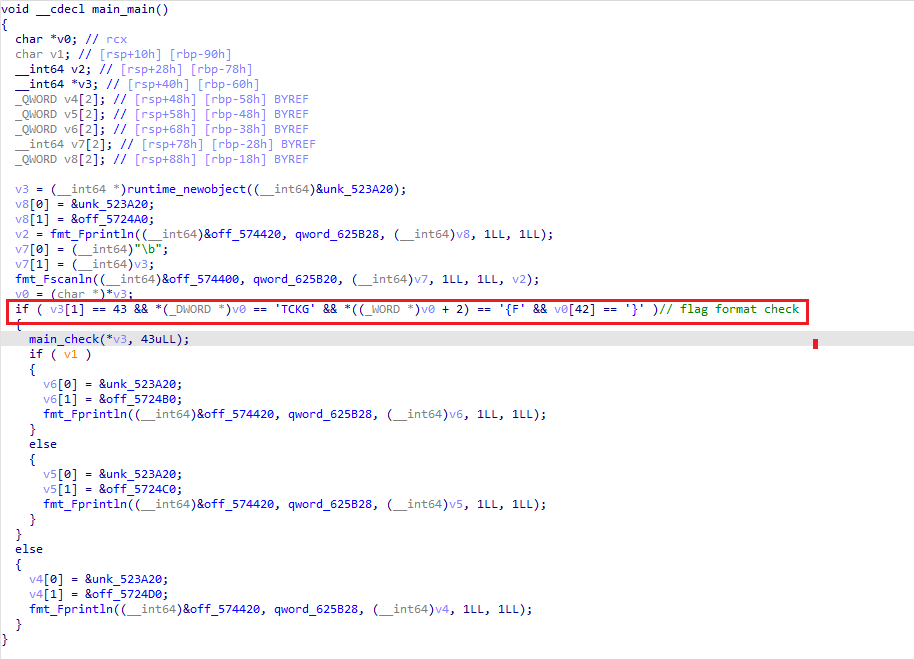Image resolution: width=914 pixels, height=659 pixels.
Task: Select the _DWORD cast in the condition
Action: [x=194, y=309]
